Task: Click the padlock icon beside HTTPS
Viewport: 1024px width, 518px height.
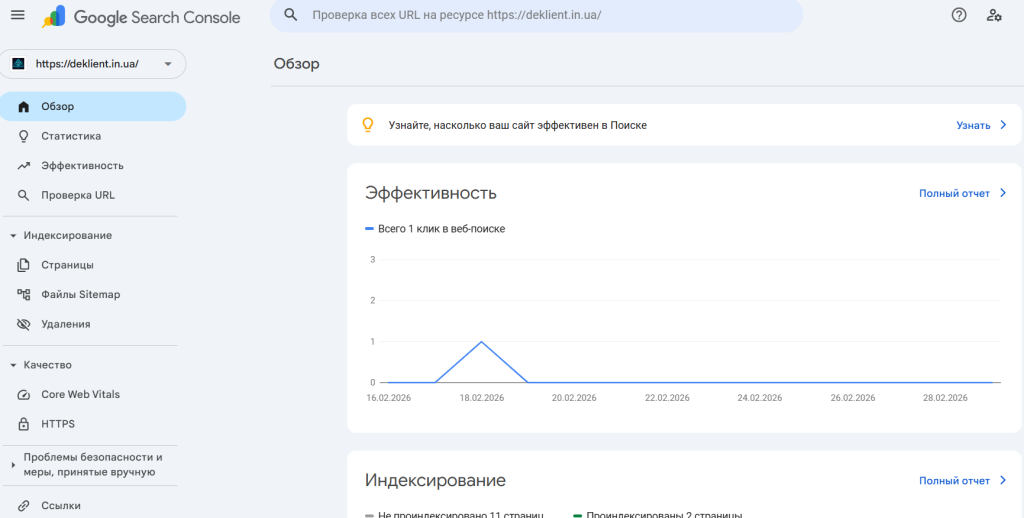Action: tap(24, 424)
